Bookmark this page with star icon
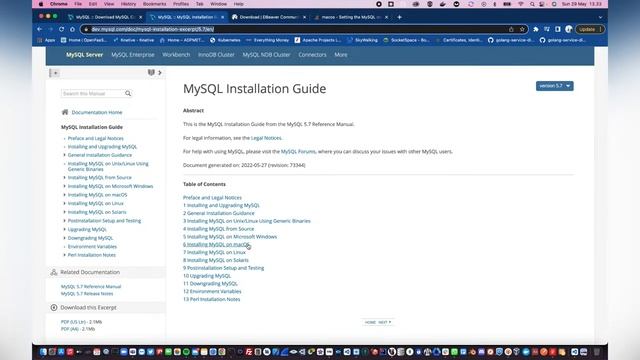 pos(522,29)
